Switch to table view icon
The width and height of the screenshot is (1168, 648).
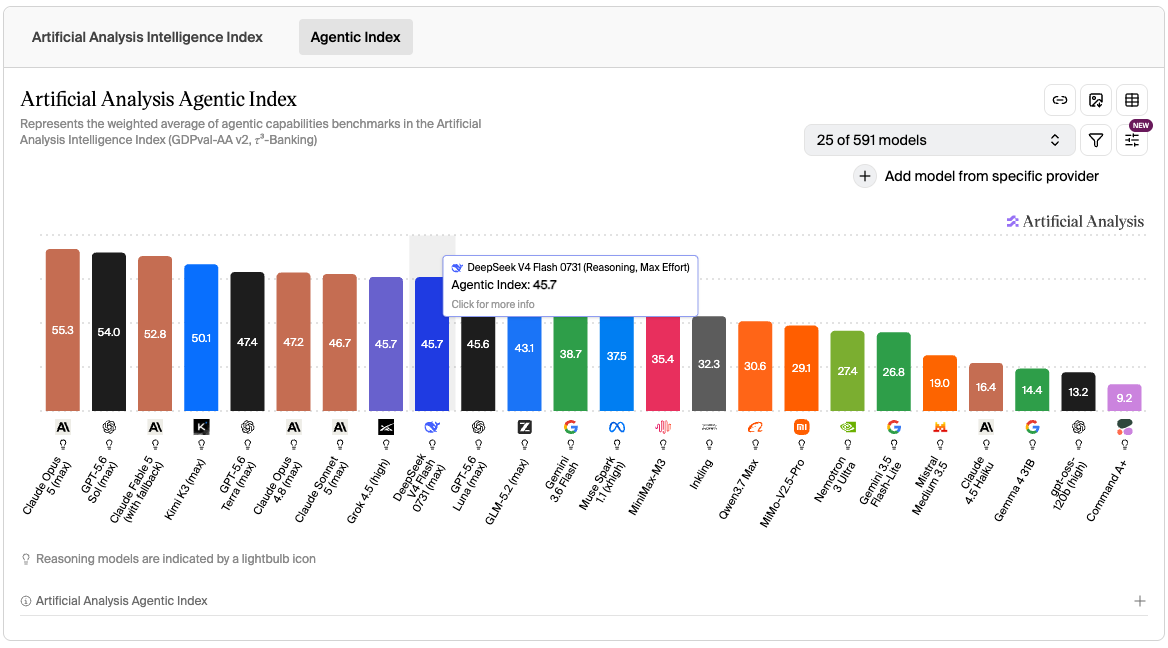click(x=1132, y=100)
